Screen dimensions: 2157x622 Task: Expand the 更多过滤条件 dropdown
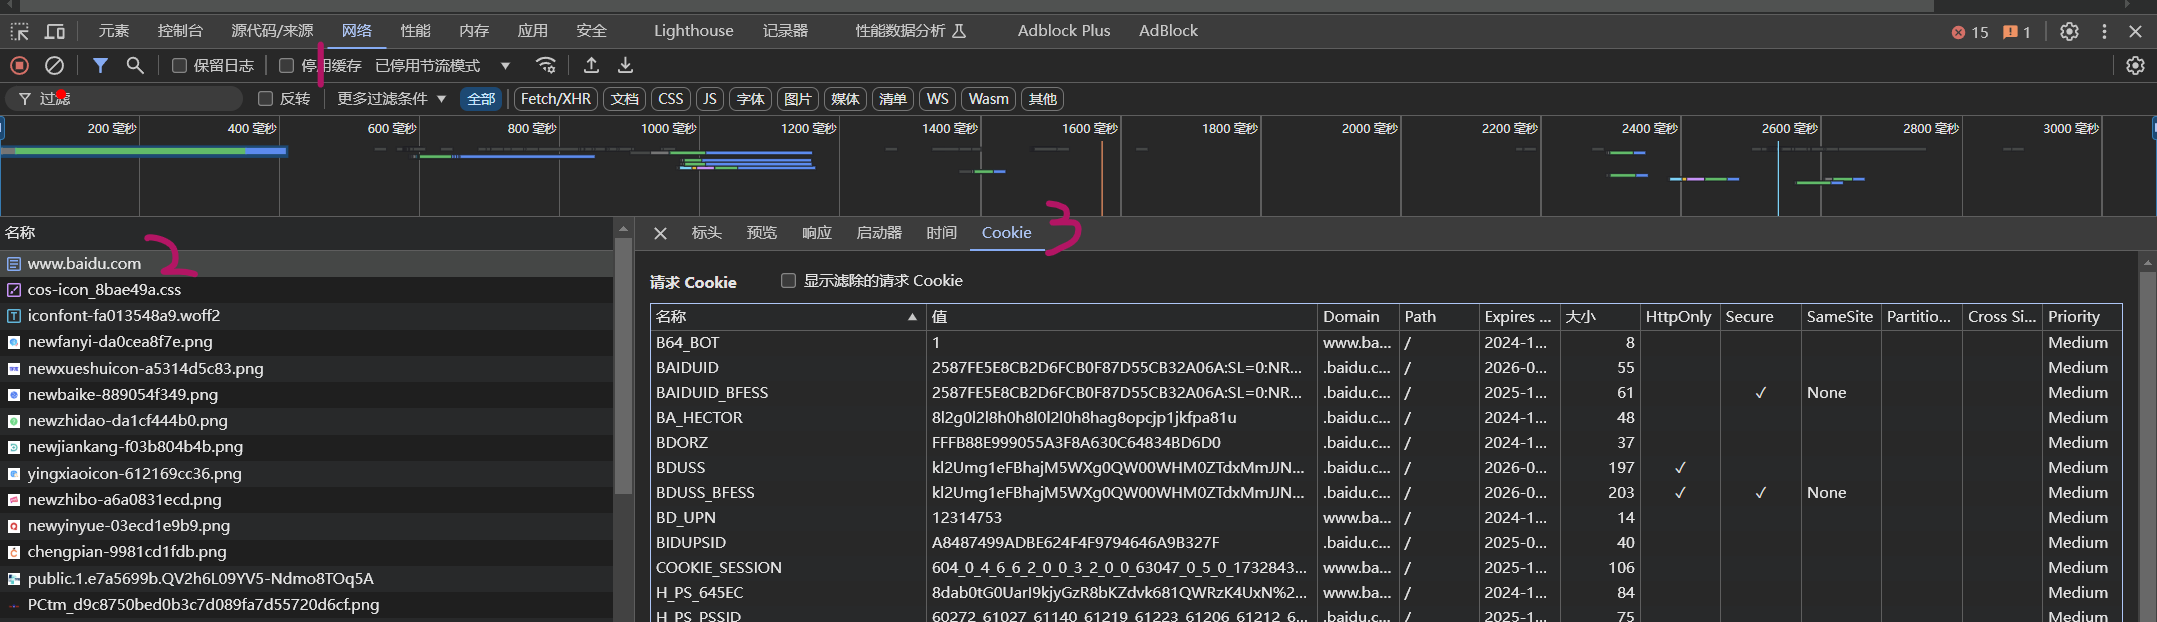click(391, 99)
